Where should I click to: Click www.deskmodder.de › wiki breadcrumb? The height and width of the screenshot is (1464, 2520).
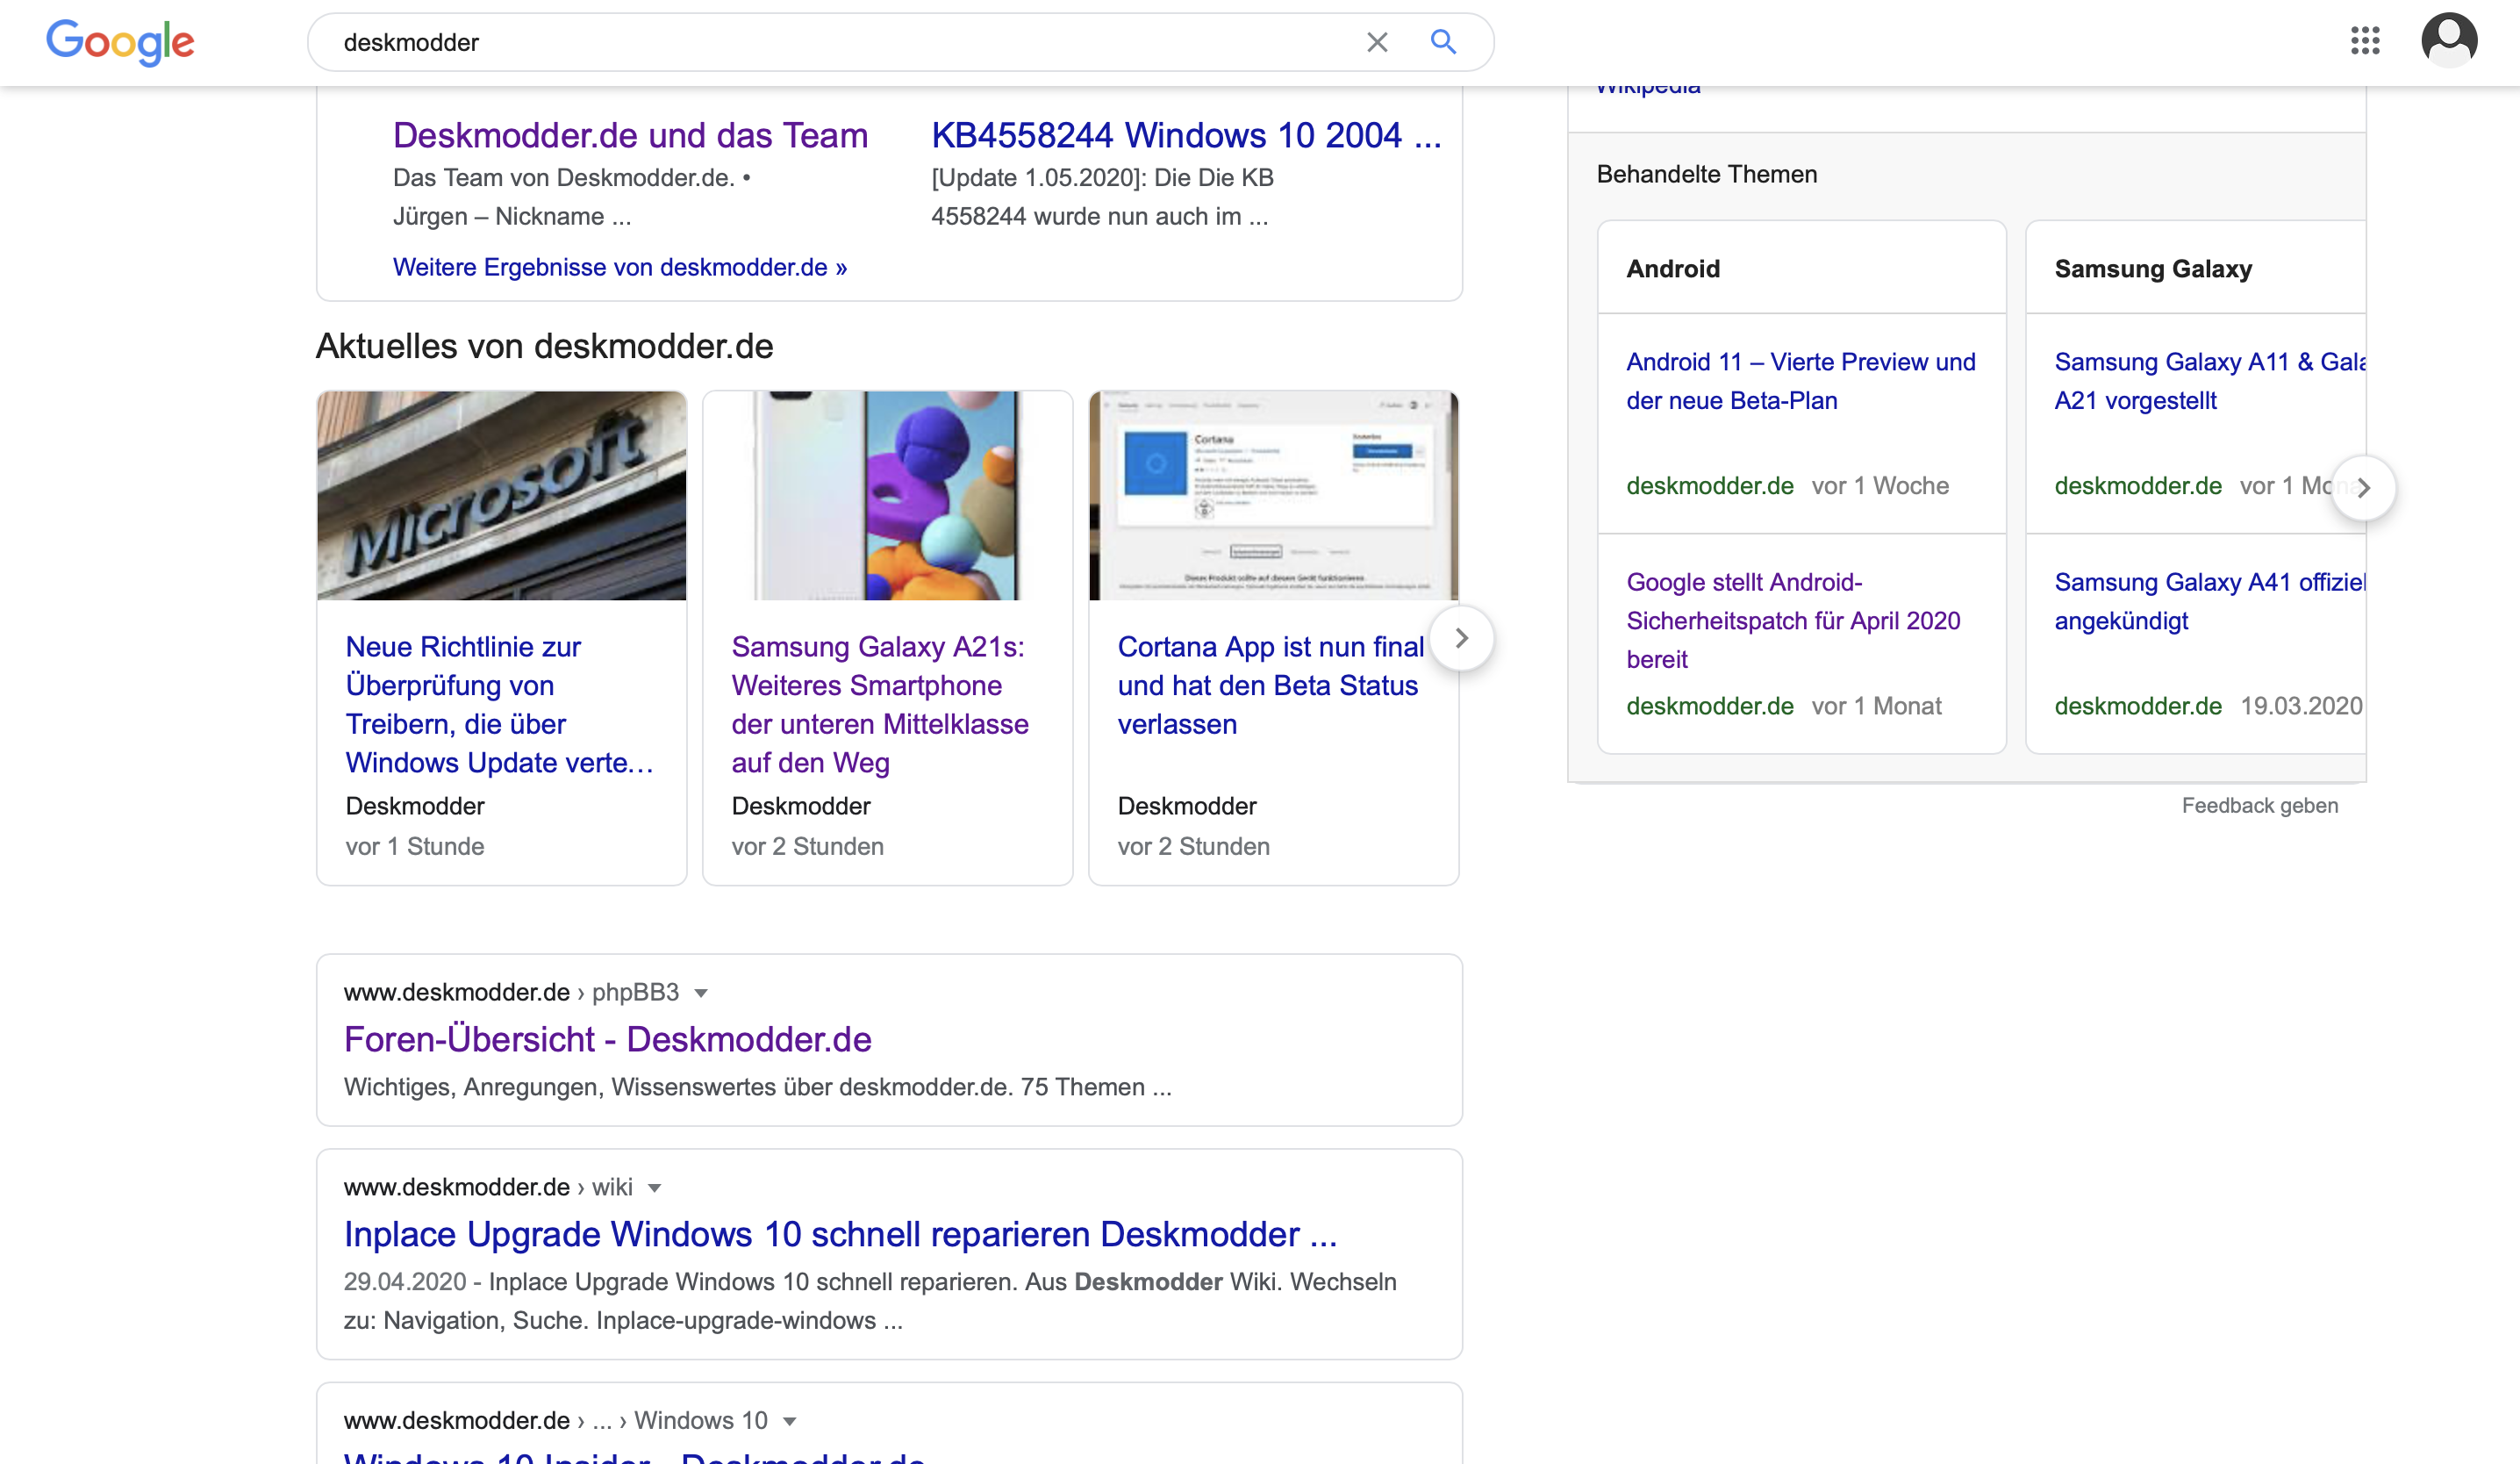click(488, 1188)
